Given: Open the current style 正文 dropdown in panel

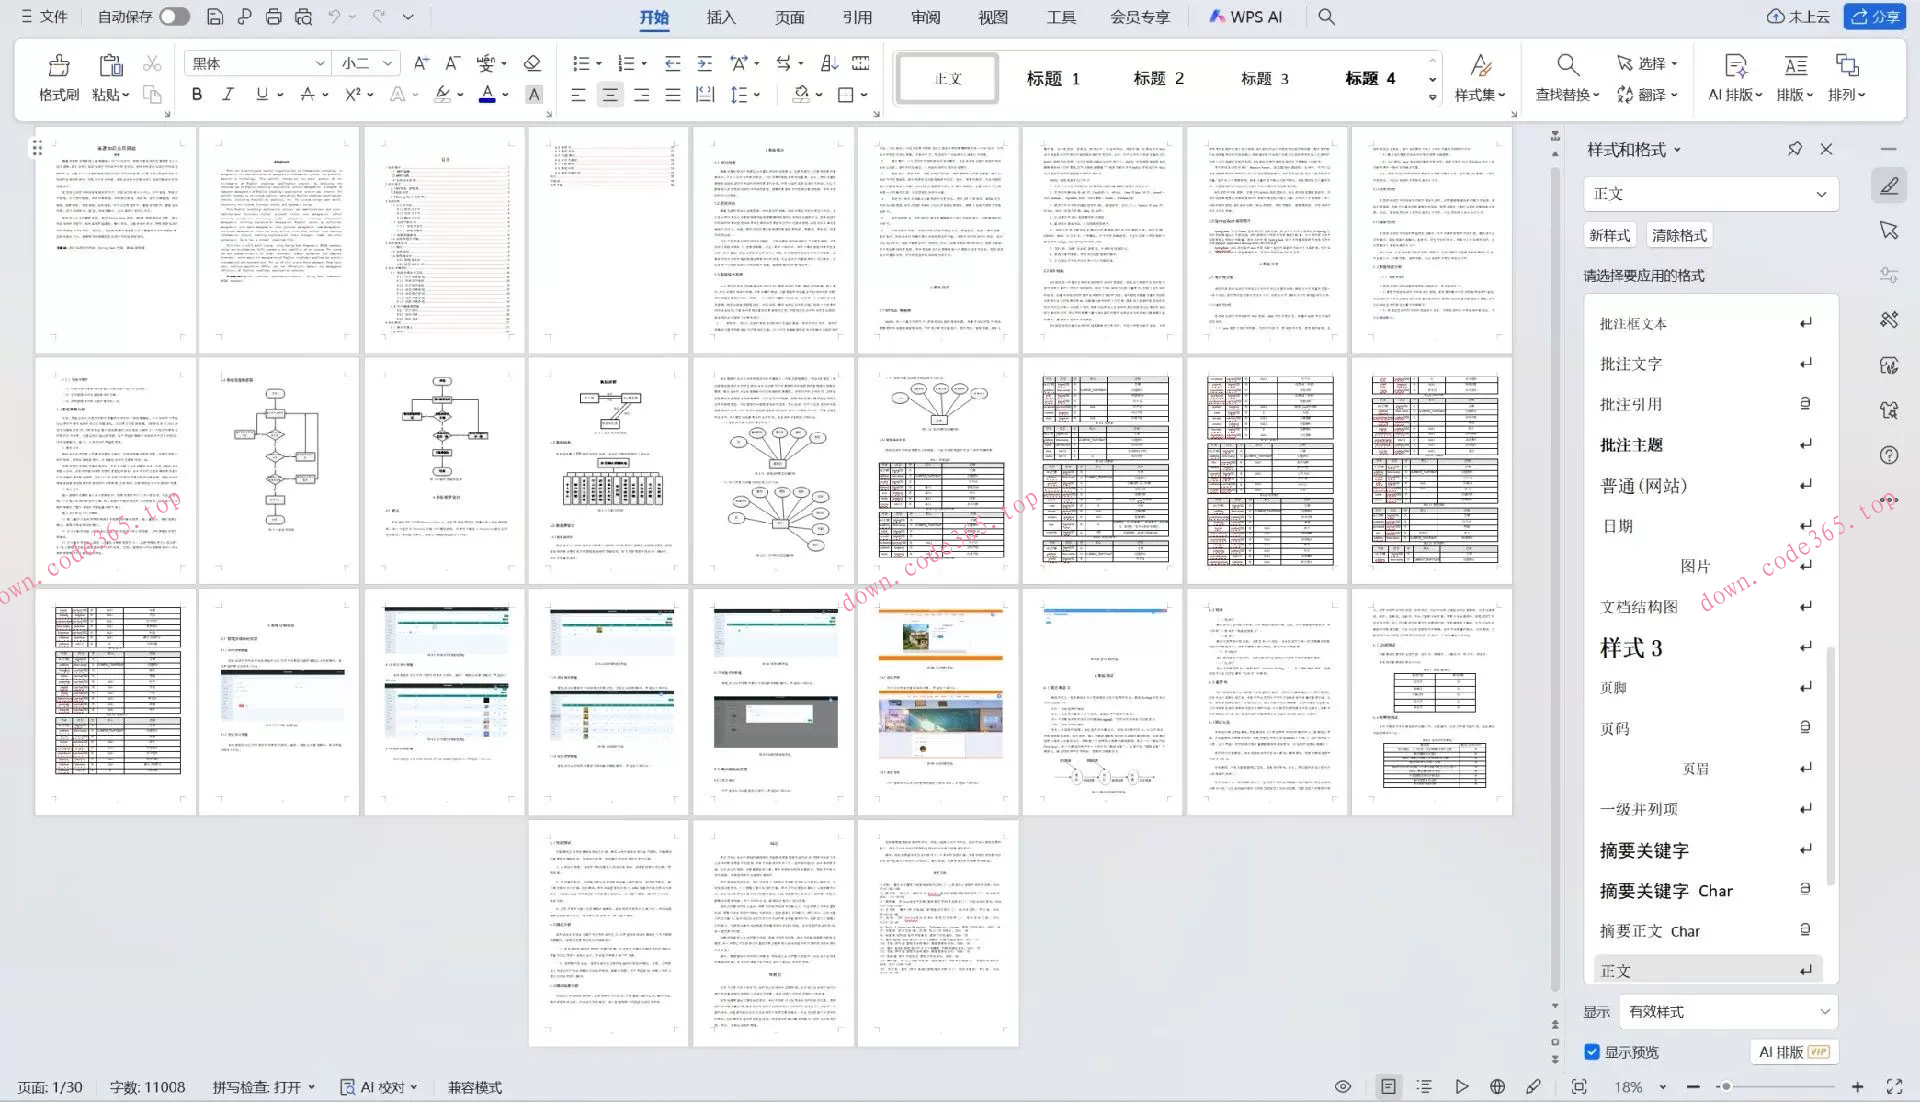Looking at the screenshot, I should pos(1820,194).
